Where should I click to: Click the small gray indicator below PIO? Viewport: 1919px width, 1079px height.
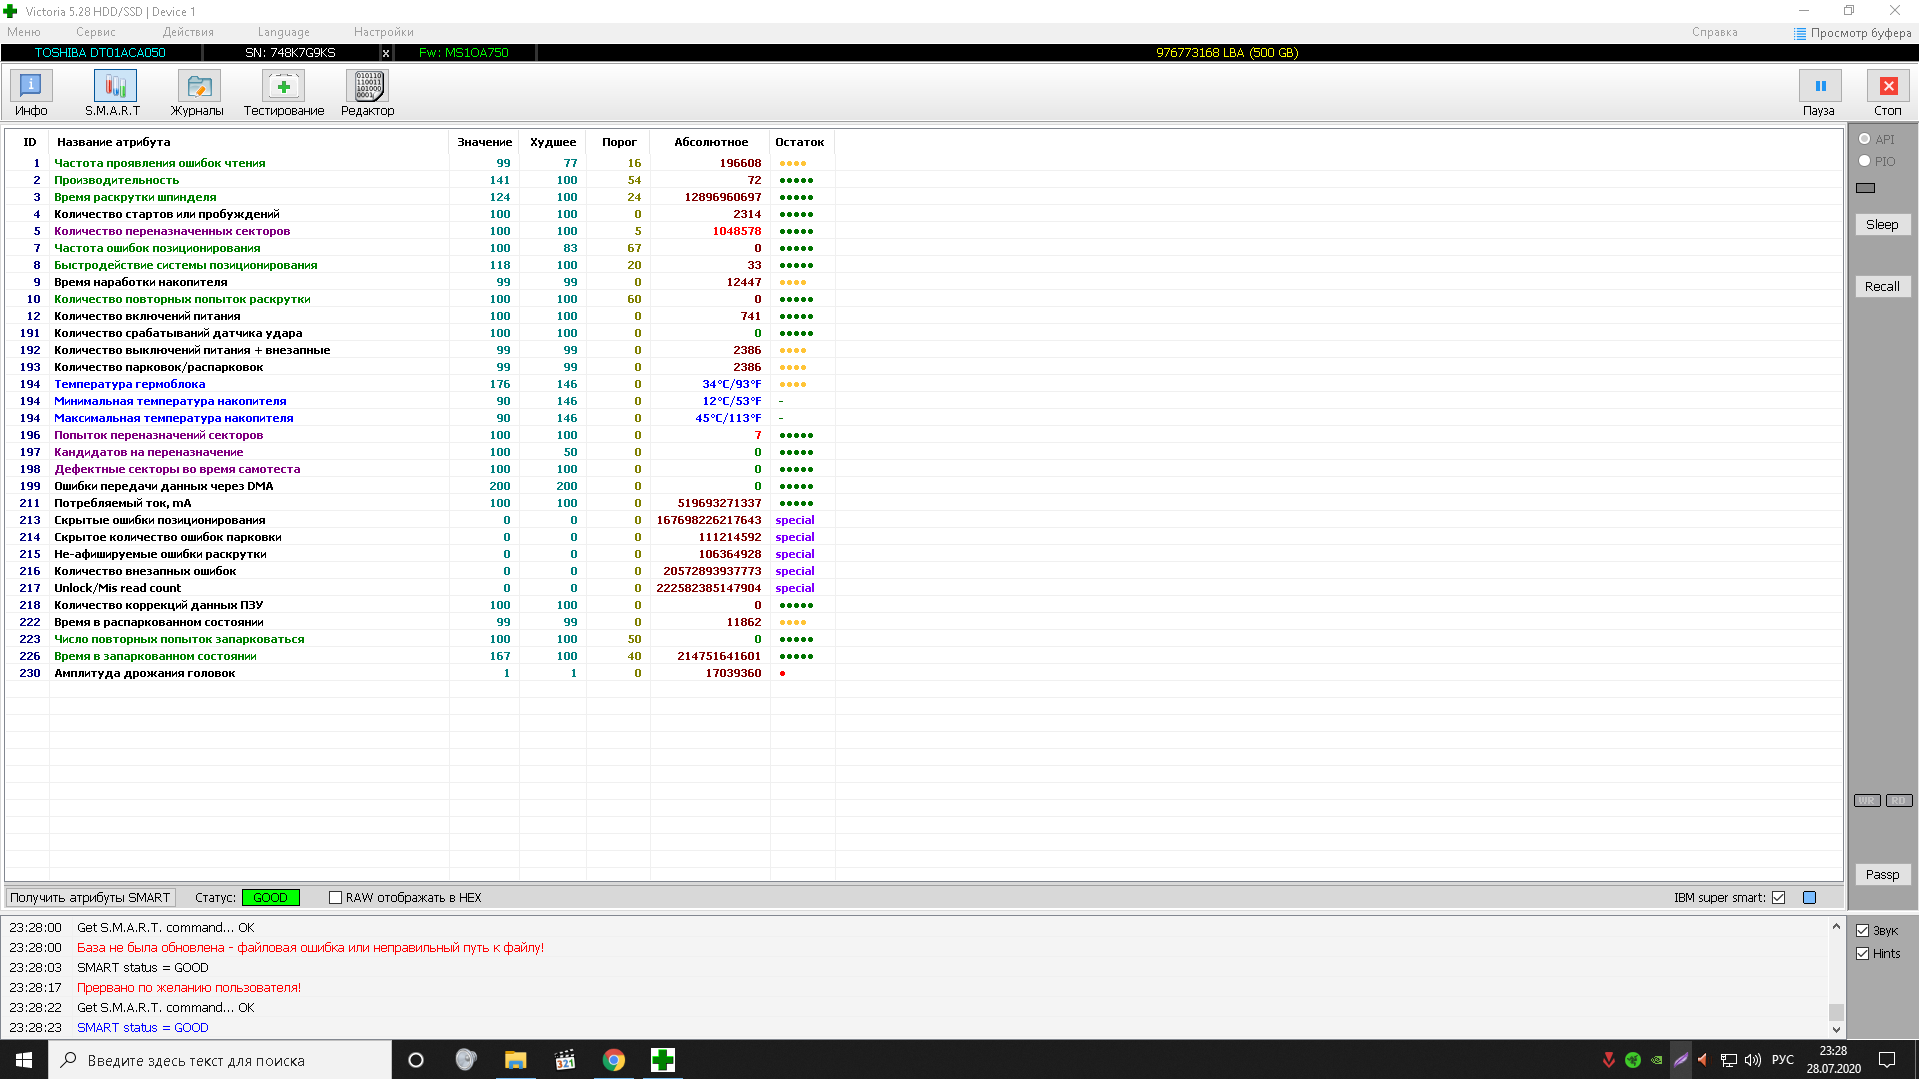1866,187
